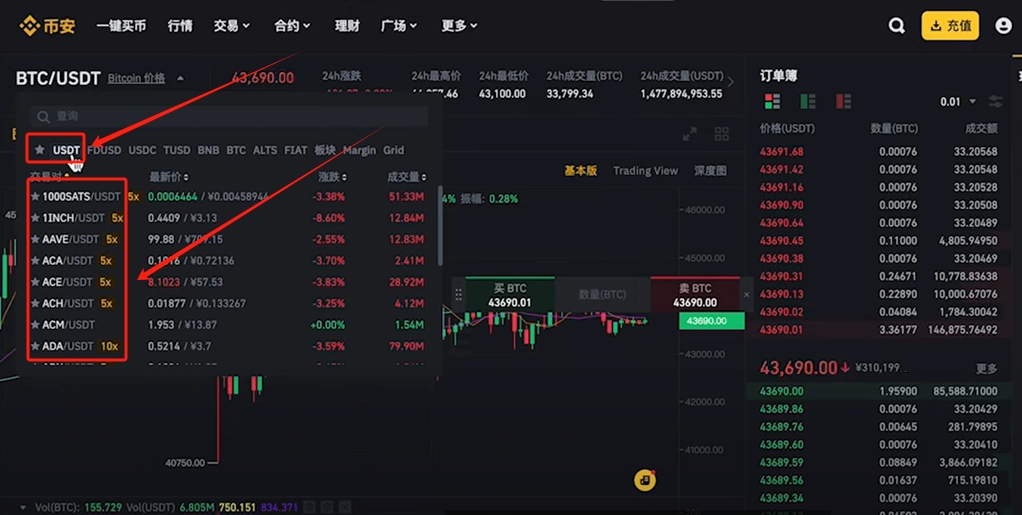The height and width of the screenshot is (515, 1022).
Task: Select the FDUSD market tab
Action: click(x=104, y=150)
